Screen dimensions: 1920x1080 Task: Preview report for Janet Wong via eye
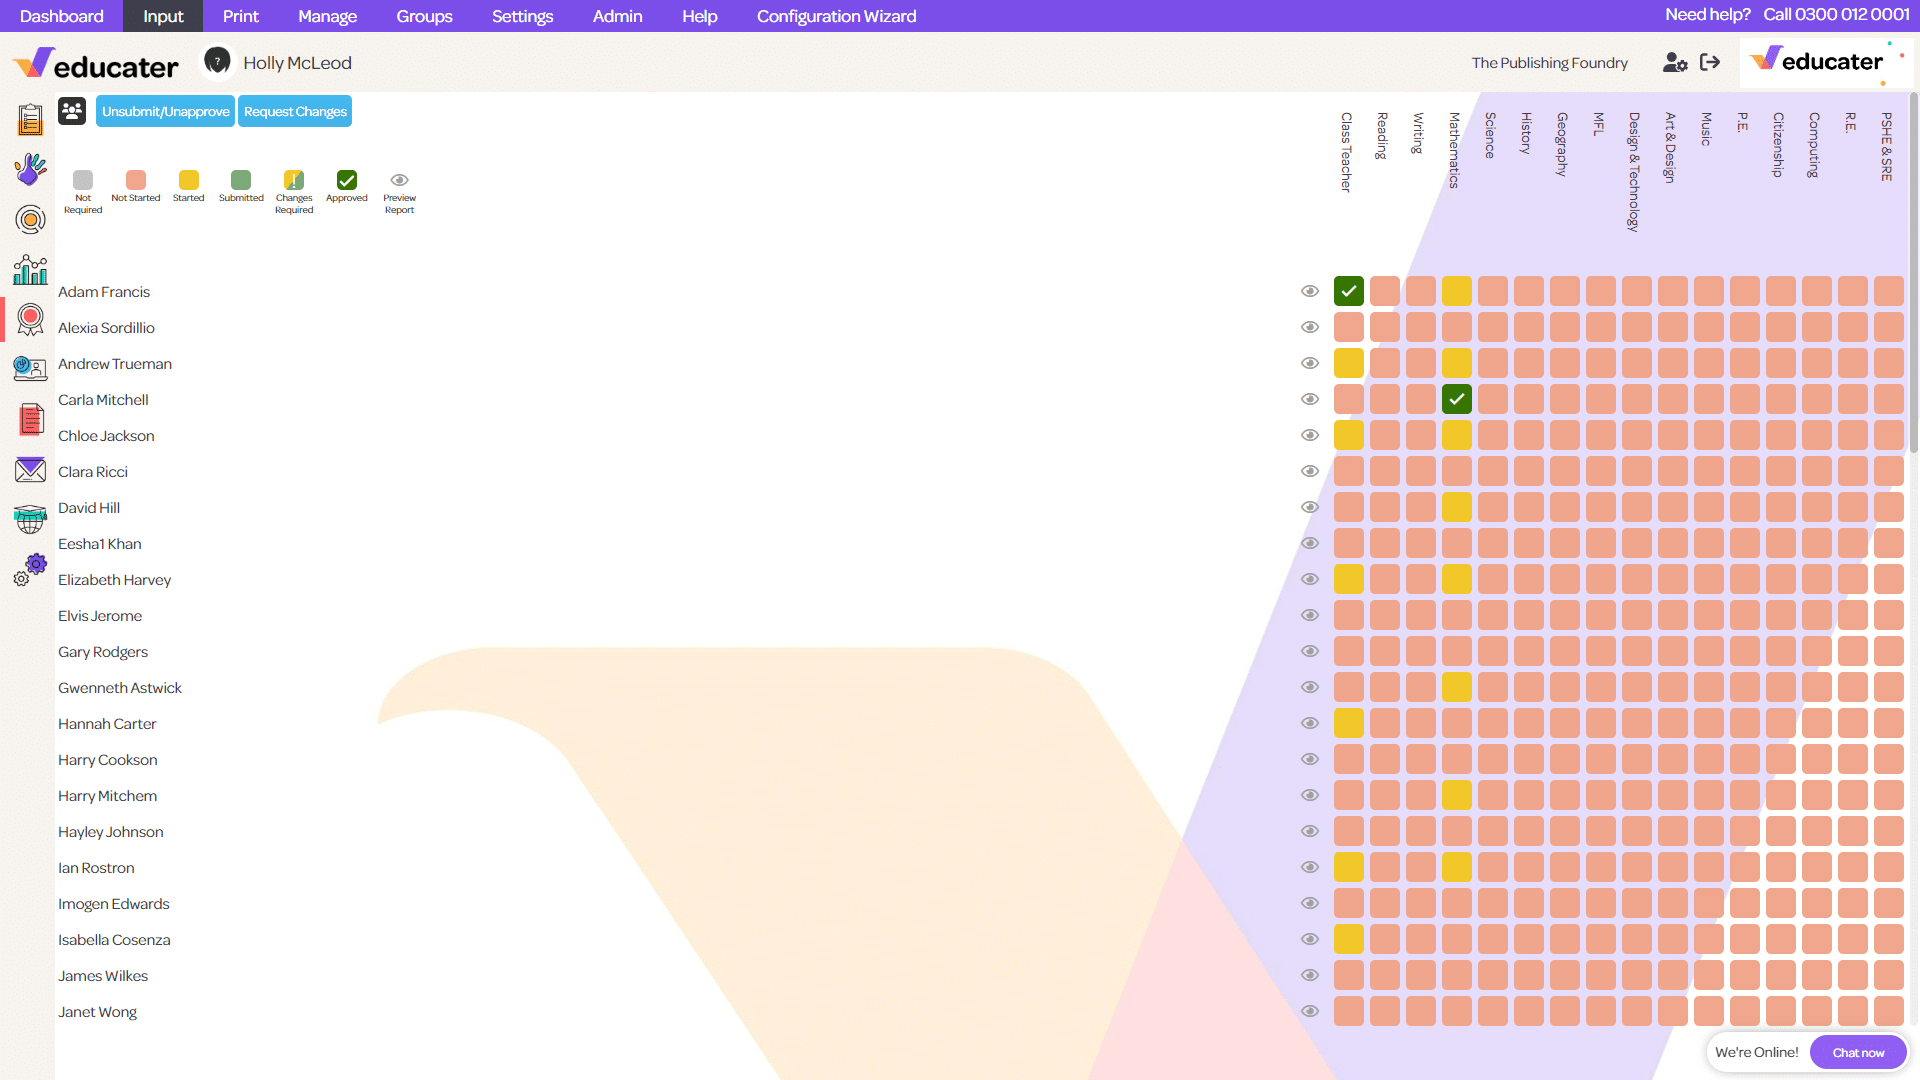click(1310, 1011)
